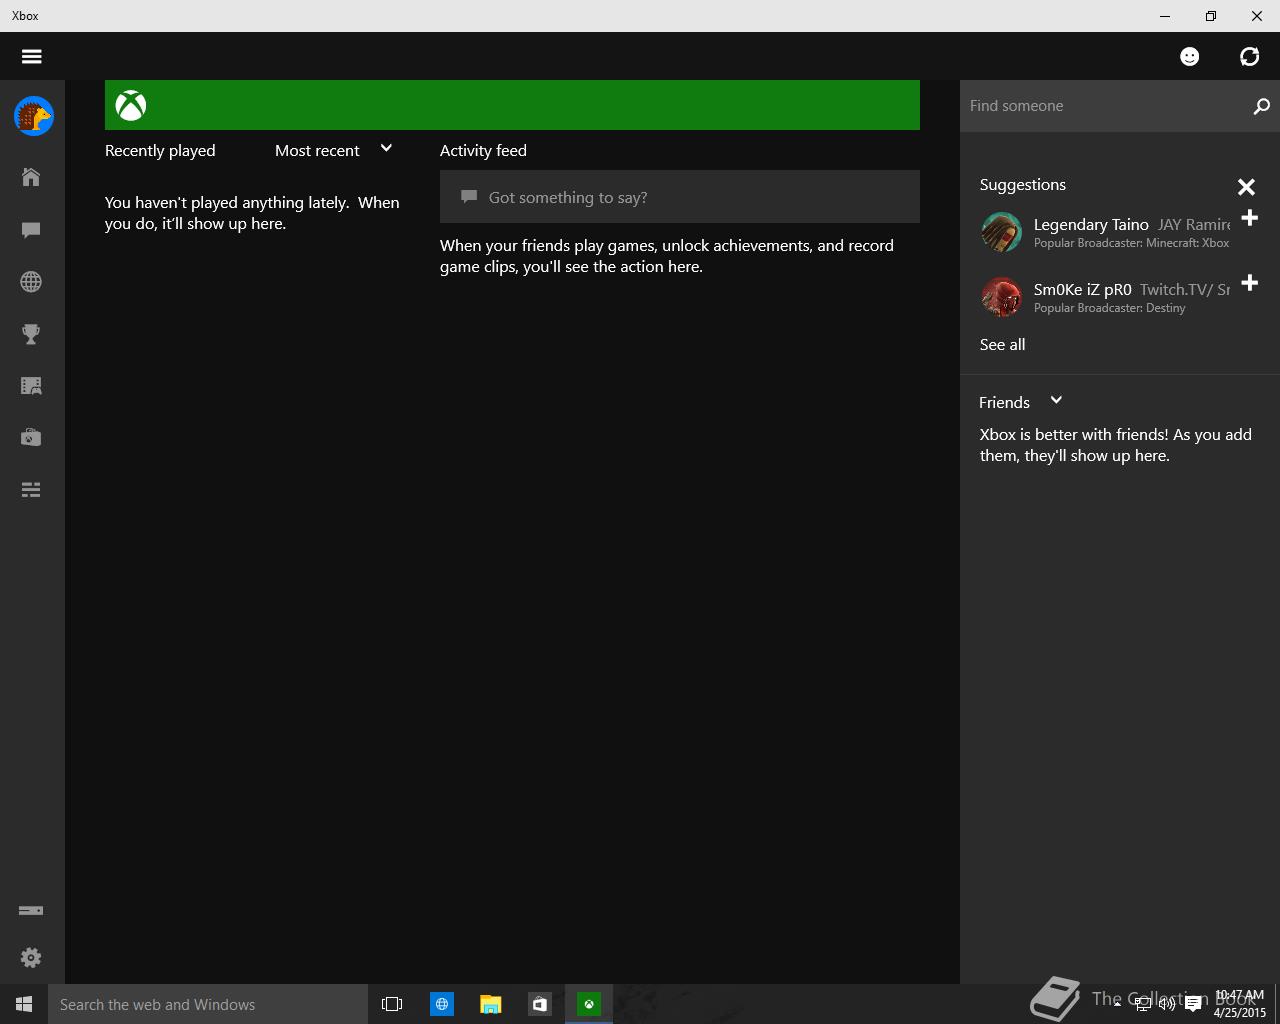1280x1024 pixels.
Task: Open Game DVR in sidebar
Action: (x=31, y=386)
